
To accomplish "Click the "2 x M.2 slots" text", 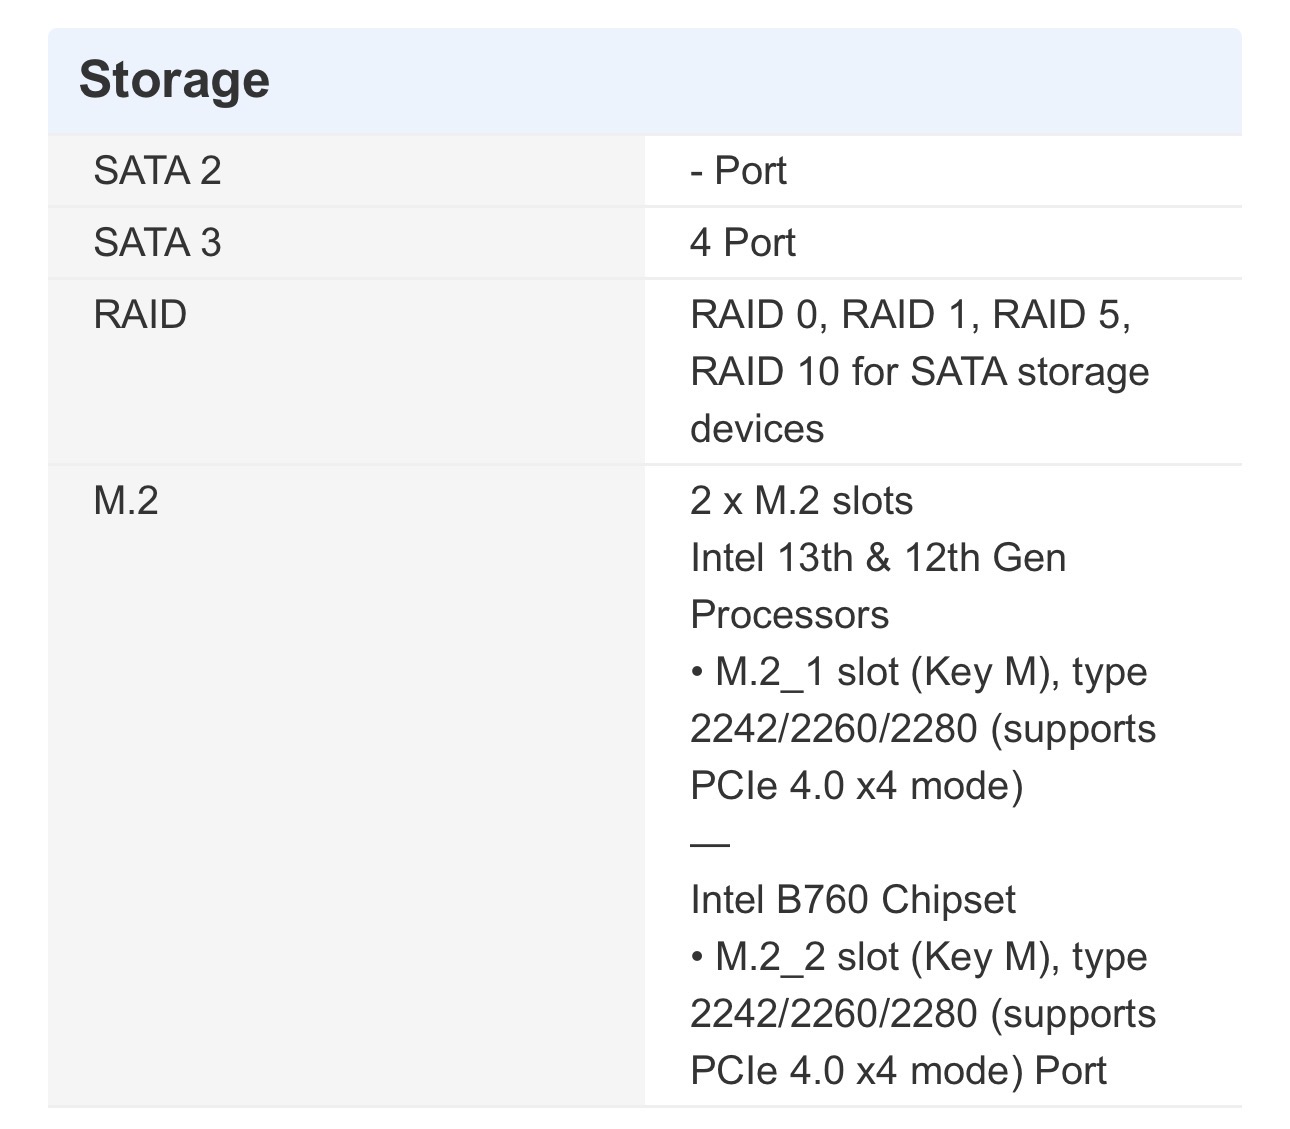I will click(x=801, y=500).
